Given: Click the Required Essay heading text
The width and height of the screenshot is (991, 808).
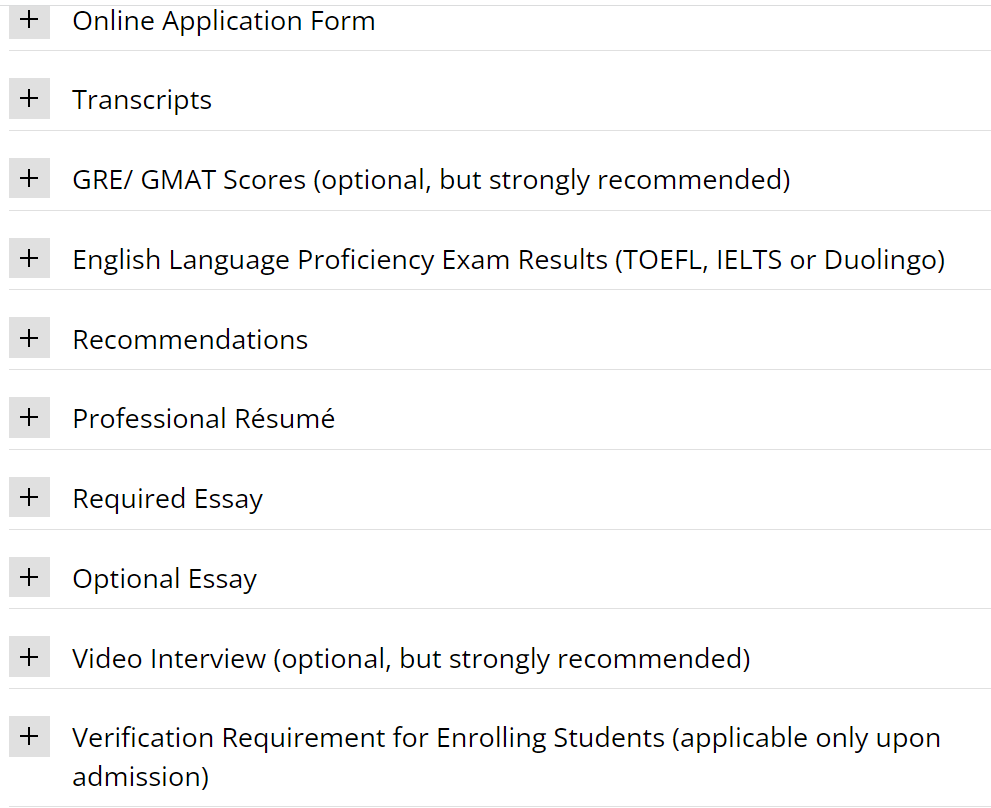Looking at the screenshot, I should (x=167, y=499).
